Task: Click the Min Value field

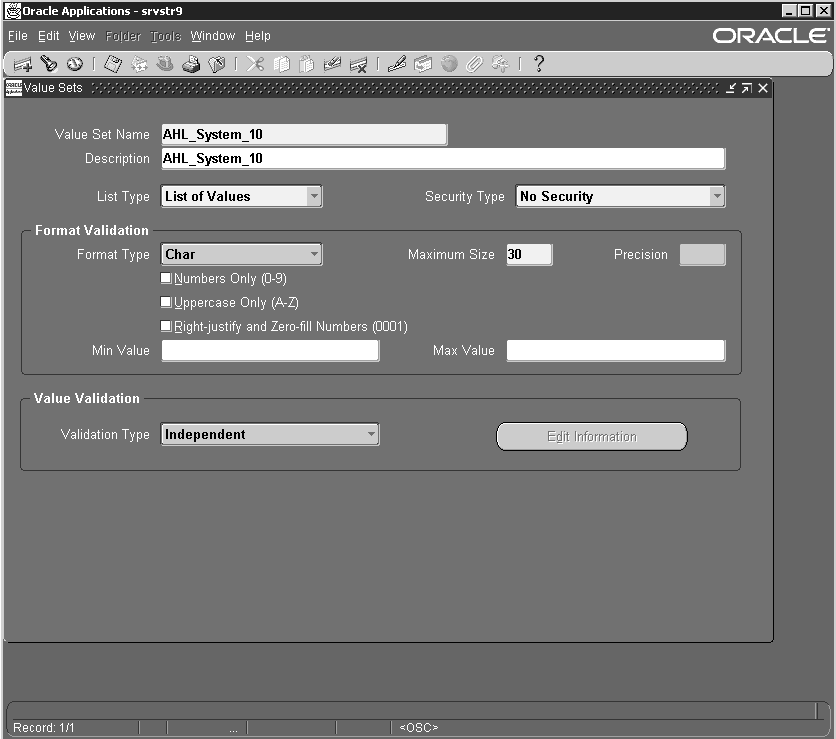Action: (x=270, y=350)
